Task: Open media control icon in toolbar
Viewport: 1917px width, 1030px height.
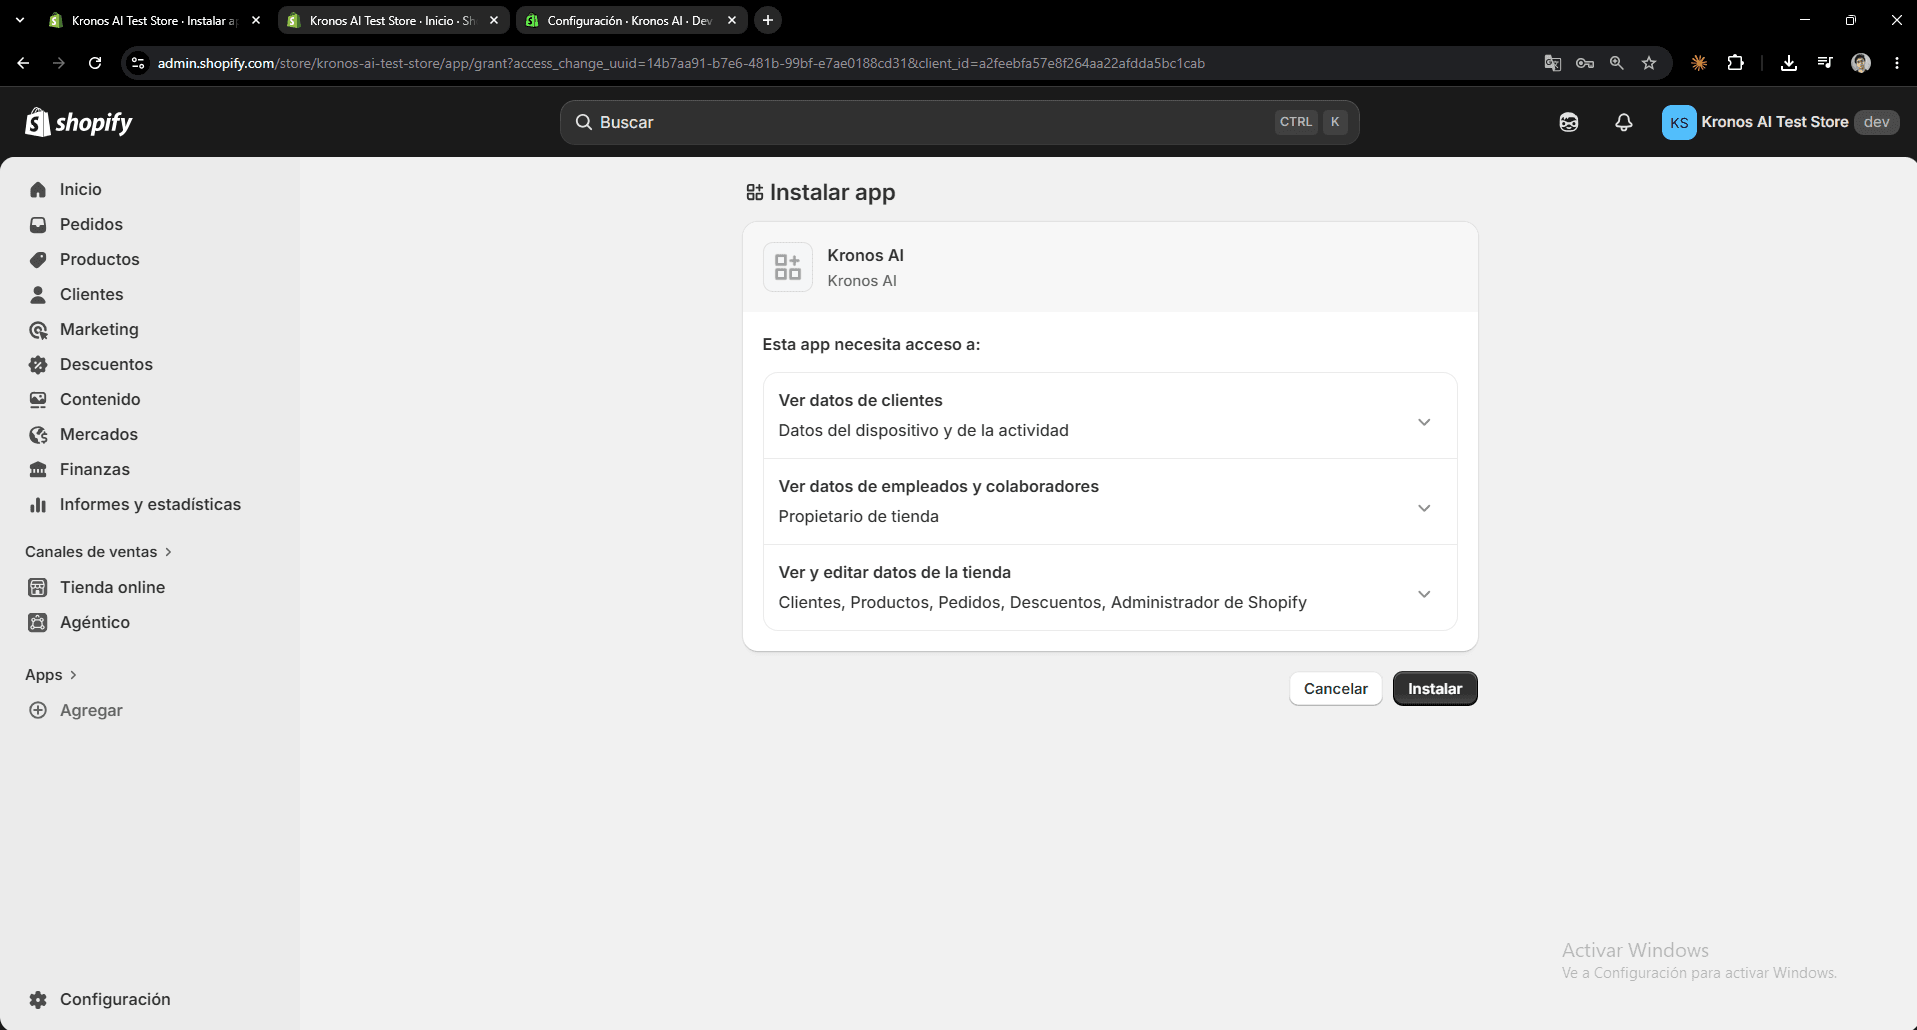Action: pyautogui.click(x=1825, y=63)
